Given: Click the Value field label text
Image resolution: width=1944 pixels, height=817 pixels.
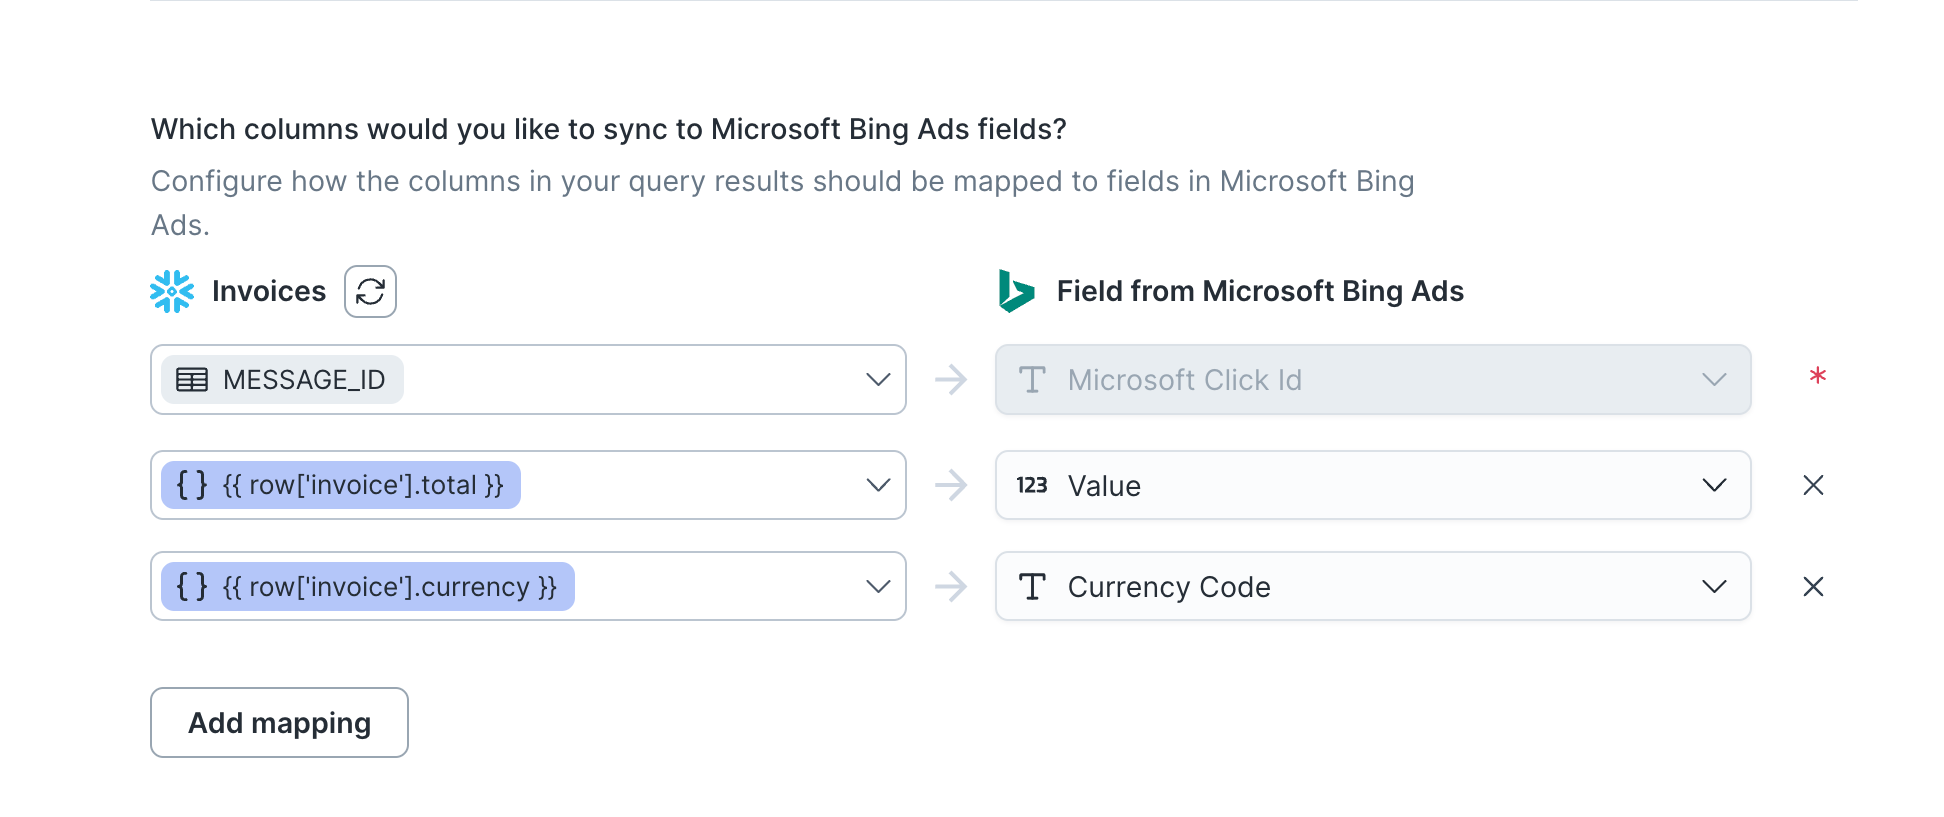Looking at the screenshot, I should [1104, 486].
